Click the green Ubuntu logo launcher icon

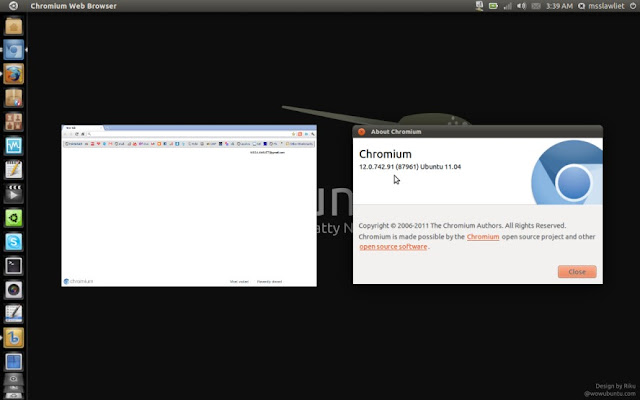(x=13, y=218)
